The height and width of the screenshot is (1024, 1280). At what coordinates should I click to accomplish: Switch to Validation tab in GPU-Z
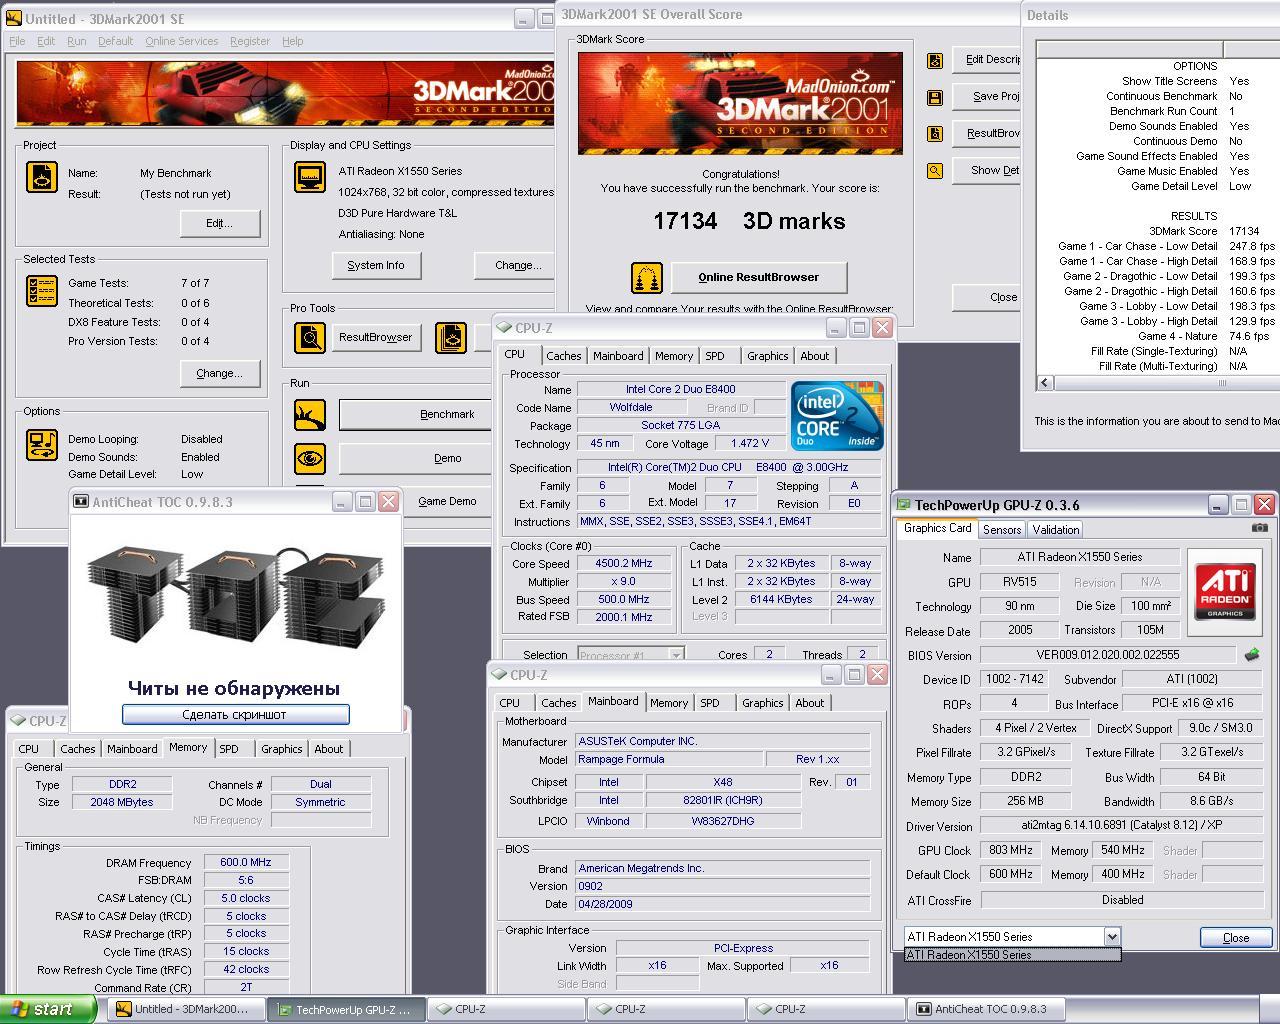[x=1056, y=530]
